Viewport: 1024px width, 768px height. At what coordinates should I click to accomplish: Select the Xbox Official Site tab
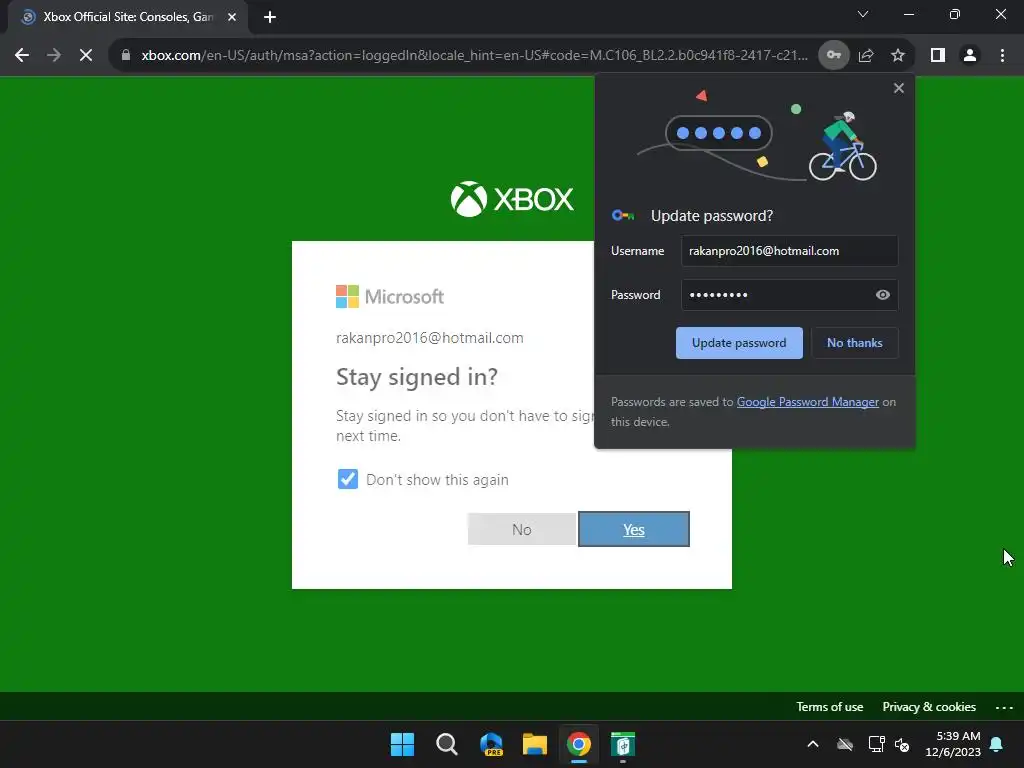pos(128,17)
